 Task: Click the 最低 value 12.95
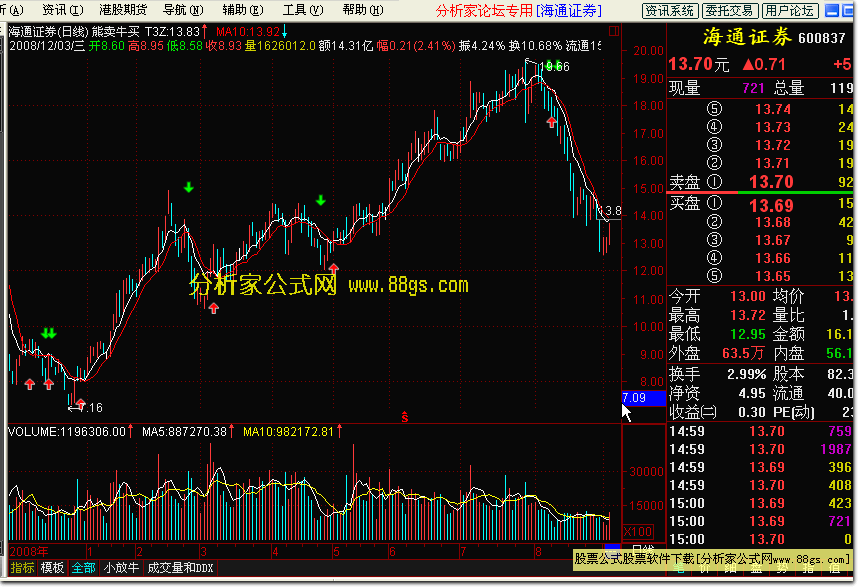748,334
